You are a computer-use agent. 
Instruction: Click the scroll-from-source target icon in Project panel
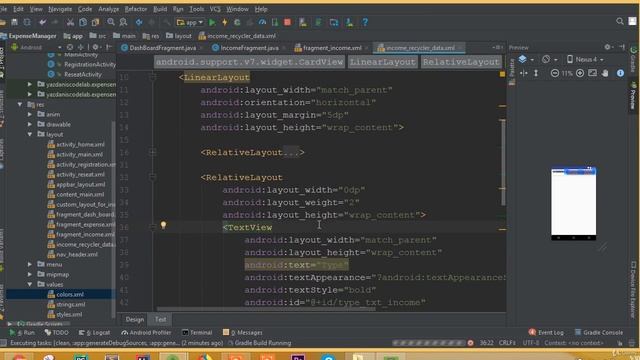[x=70, y=47]
